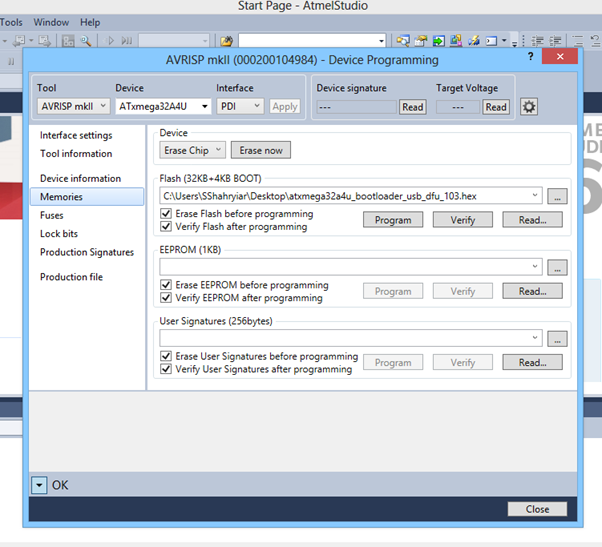Click Read button in User Signatures section
The width and height of the screenshot is (602, 547).
pos(533,362)
